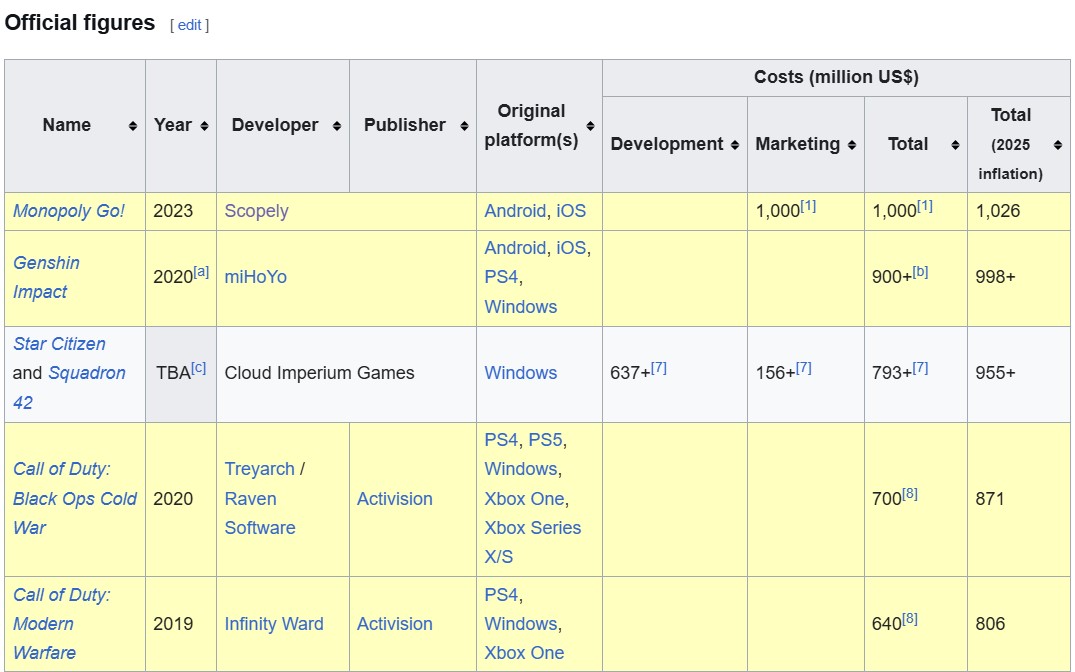Select the Costs (million US$) header
This screenshot has width=1075, height=672.
[x=836, y=77]
